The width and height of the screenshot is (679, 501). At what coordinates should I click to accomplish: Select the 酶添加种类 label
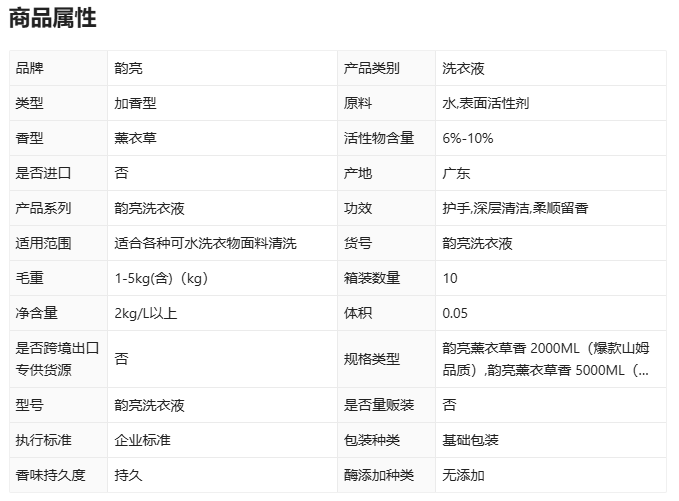click(379, 475)
